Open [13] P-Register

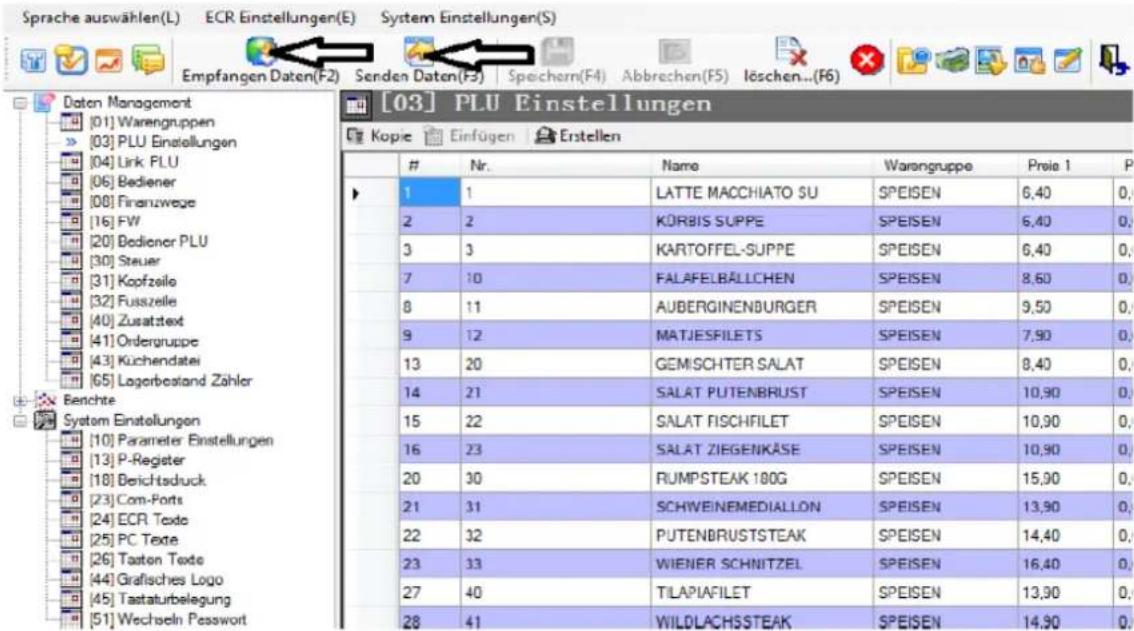(x=137, y=460)
